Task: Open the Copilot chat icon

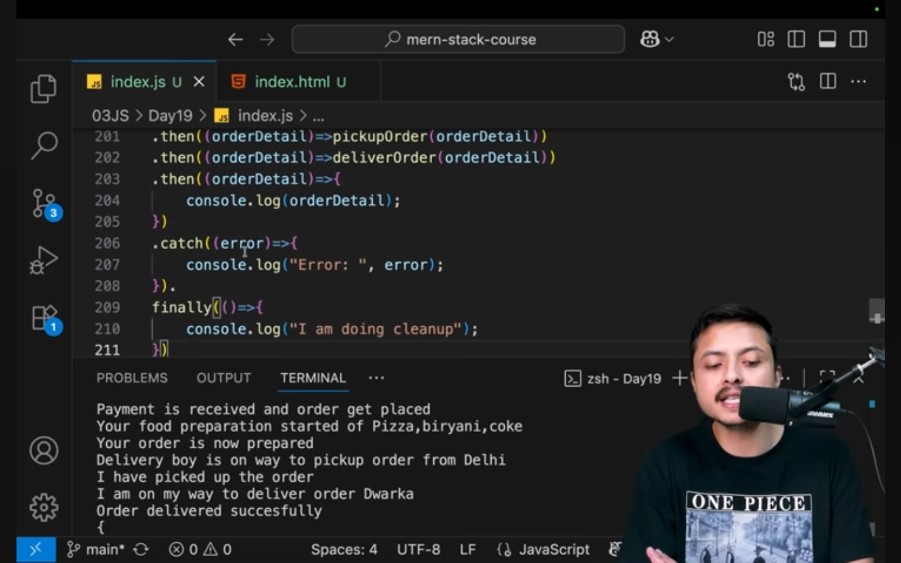Action: tap(650, 39)
